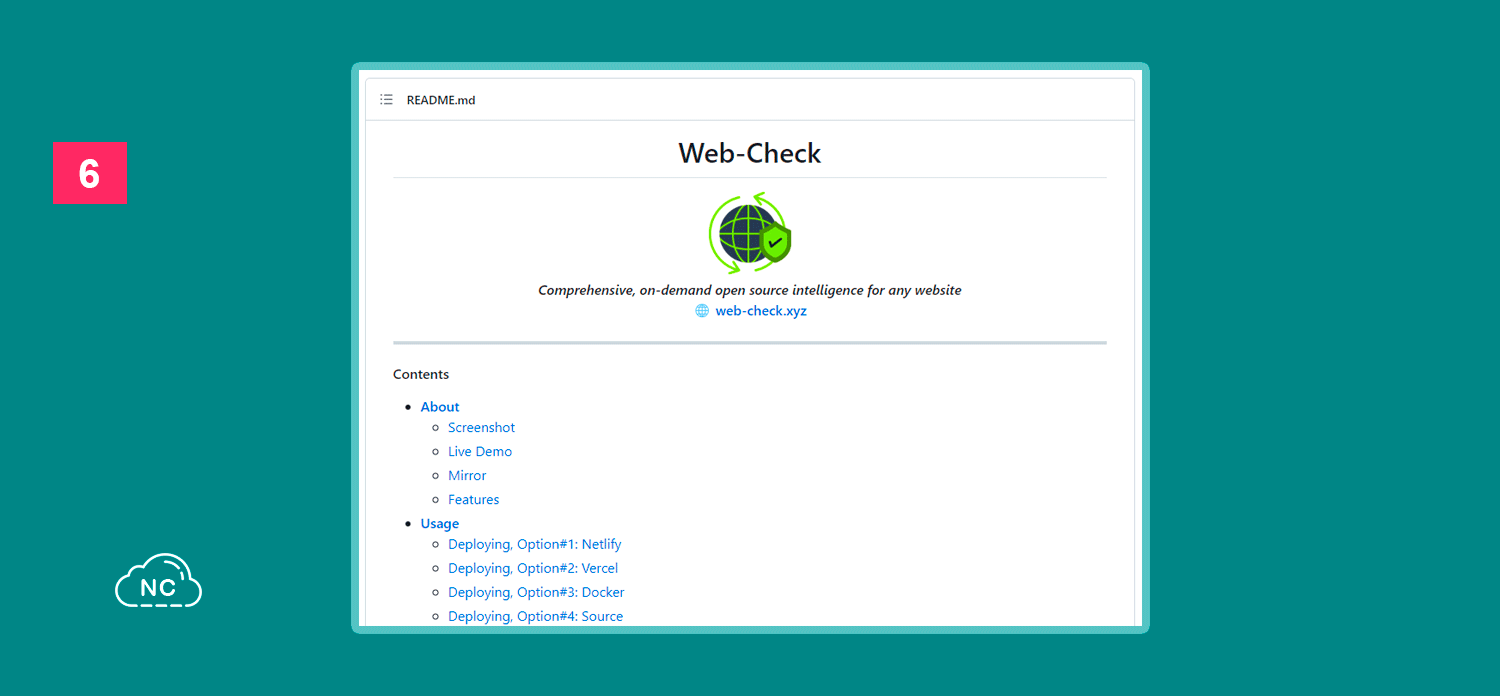This screenshot has width=1500, height=696.
Task: Click the Contents heading text
Action: click(x=421, y=375)
